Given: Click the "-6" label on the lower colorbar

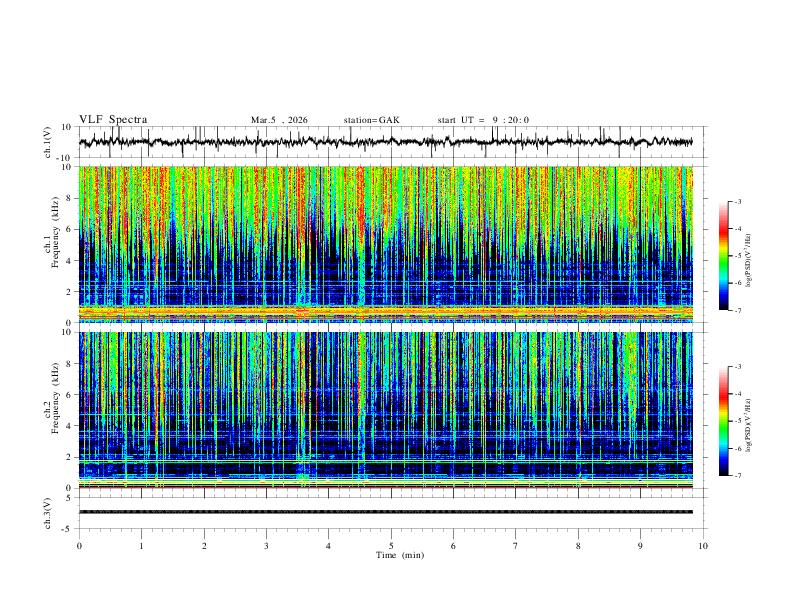Looking at the screenshot, I should [x=737, y=448].
